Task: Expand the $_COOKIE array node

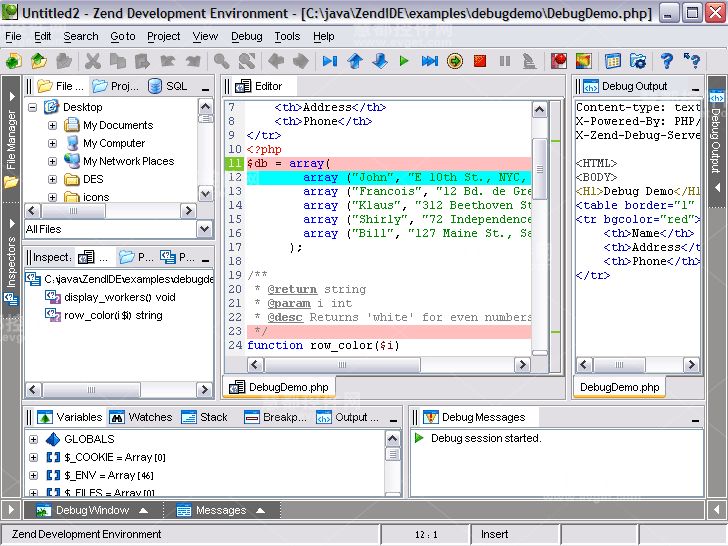Action: click(x=33, y=457)
